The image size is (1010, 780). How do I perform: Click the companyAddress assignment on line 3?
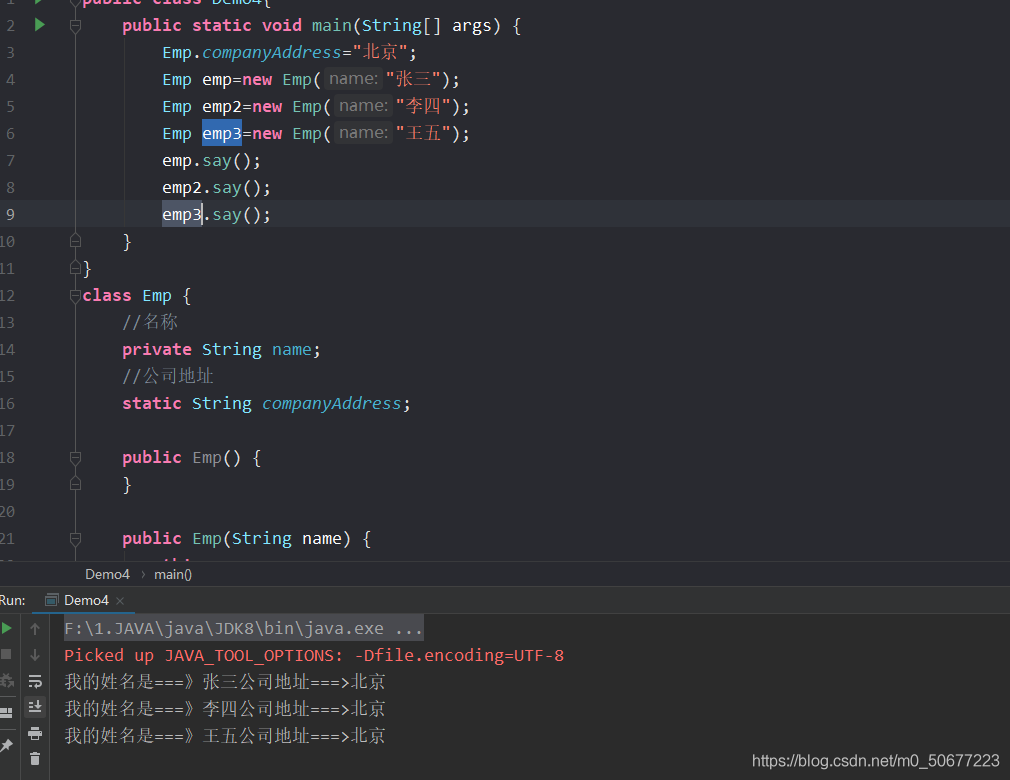click(x=289, y=52)
